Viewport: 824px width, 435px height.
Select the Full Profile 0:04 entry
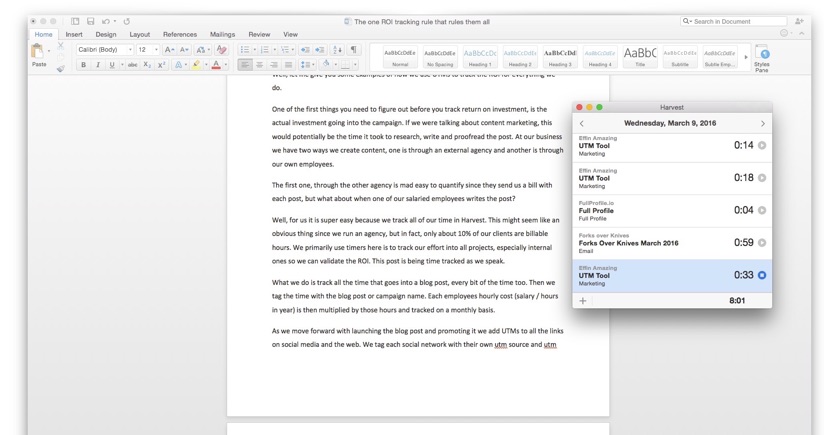672,211
